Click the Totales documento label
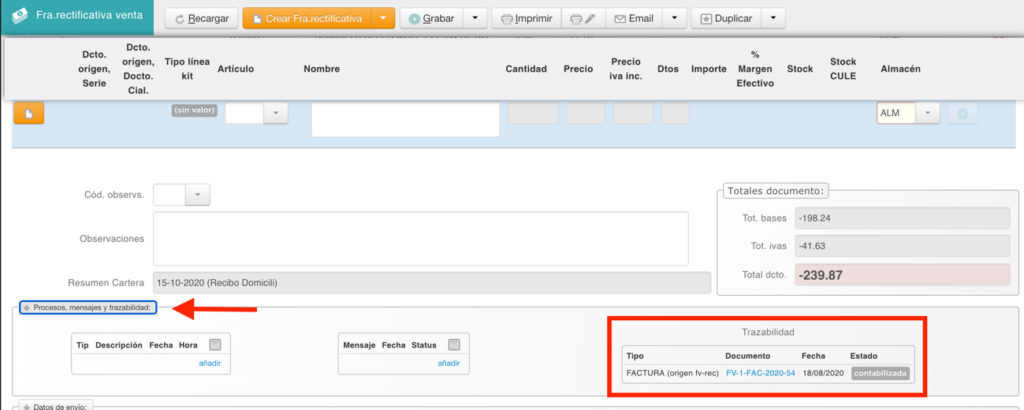This screenshot has height=410, width=1024. pyautogui.click(x=776, y=191)
